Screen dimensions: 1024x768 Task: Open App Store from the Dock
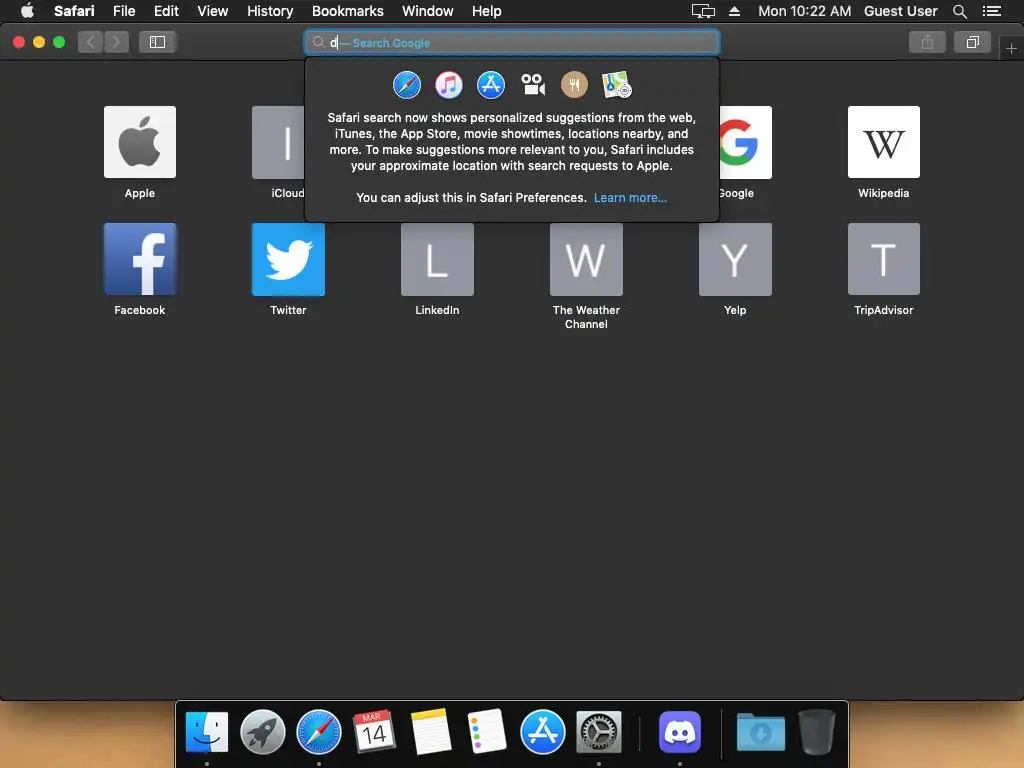[x=543, y=731]
